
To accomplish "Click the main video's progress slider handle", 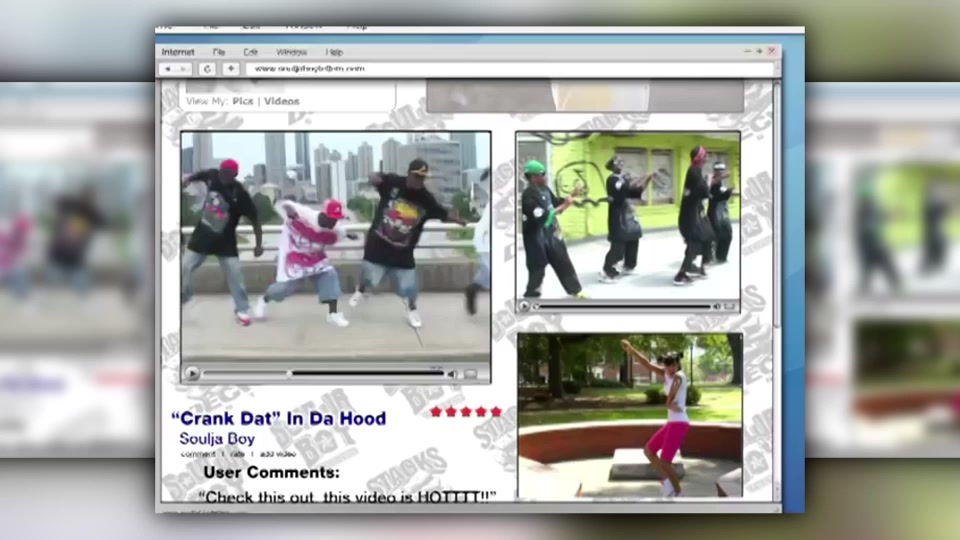I will coord(289,373).
